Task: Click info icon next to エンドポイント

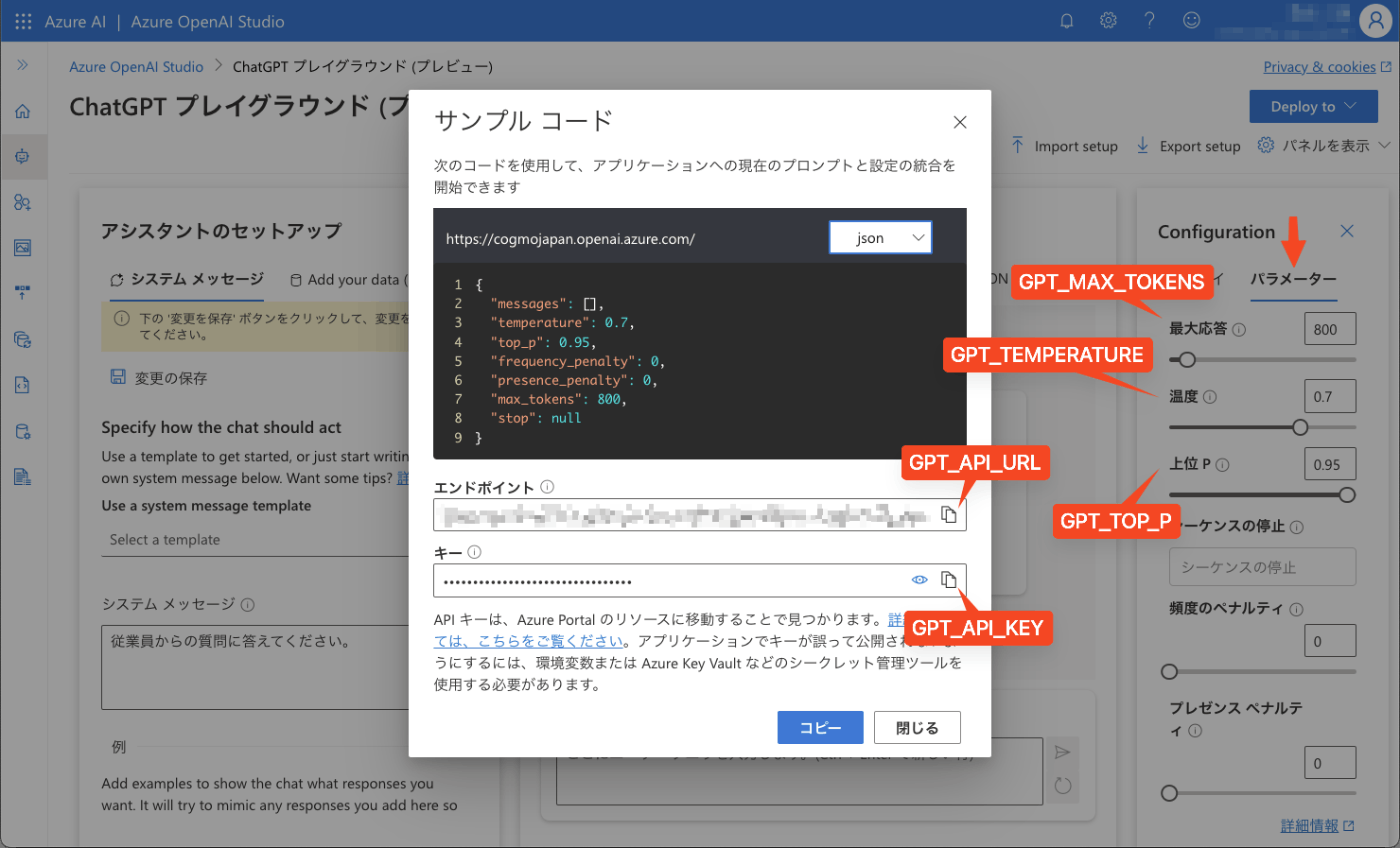Action: tap(547, 487)
